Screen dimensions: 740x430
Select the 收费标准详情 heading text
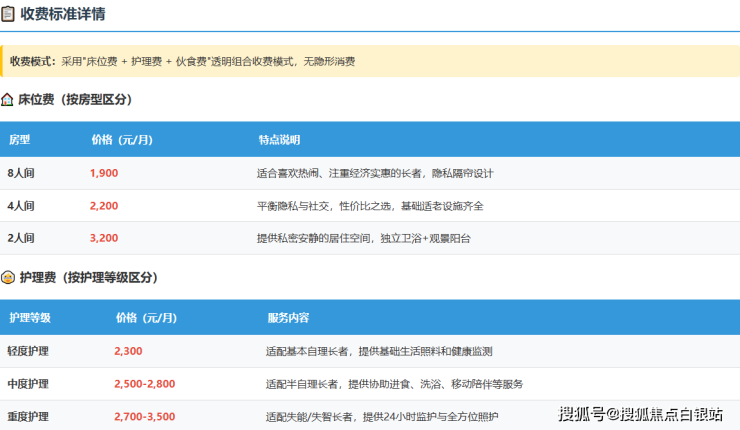coord(63,14)
